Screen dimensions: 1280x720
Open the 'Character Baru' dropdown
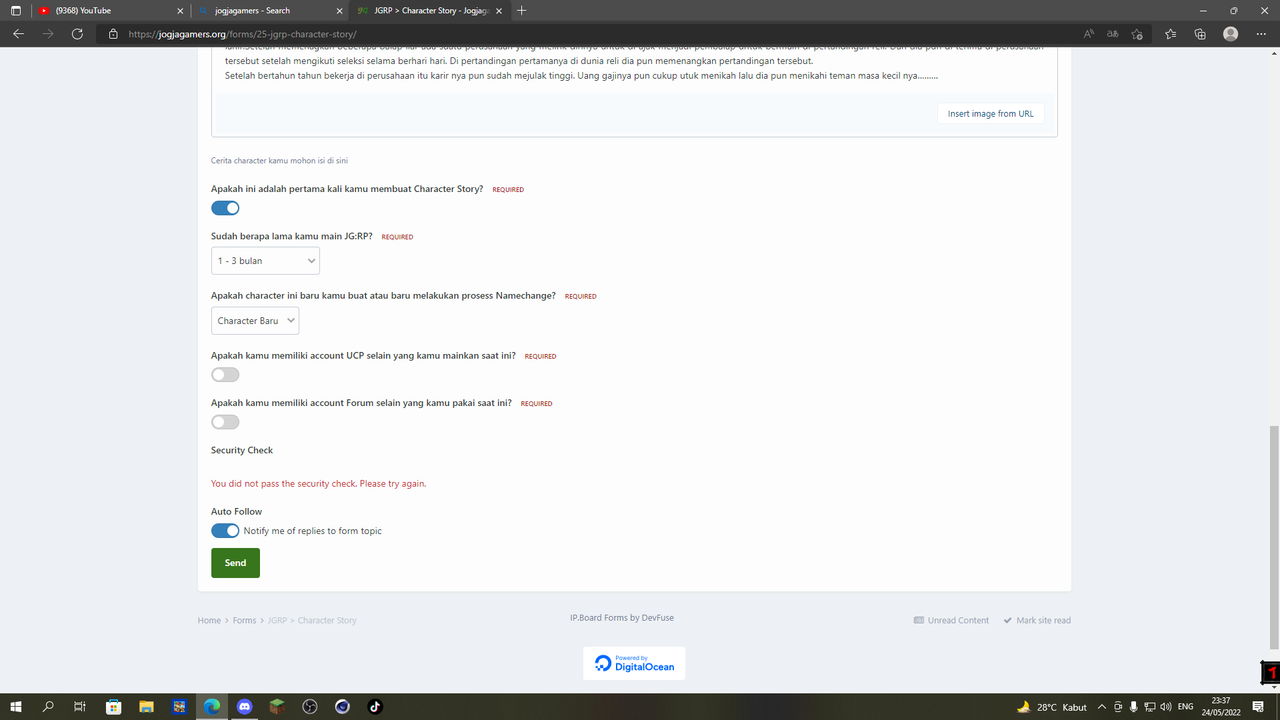tap(255, 320)
